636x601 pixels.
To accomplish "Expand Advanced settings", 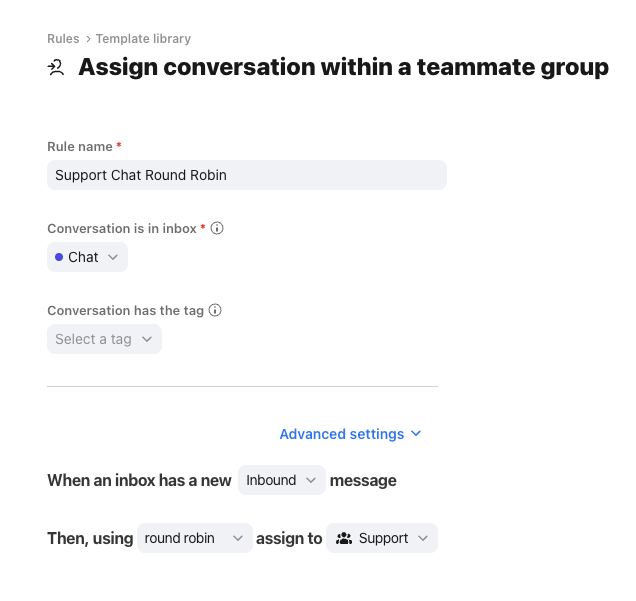I will pos(342,434).
